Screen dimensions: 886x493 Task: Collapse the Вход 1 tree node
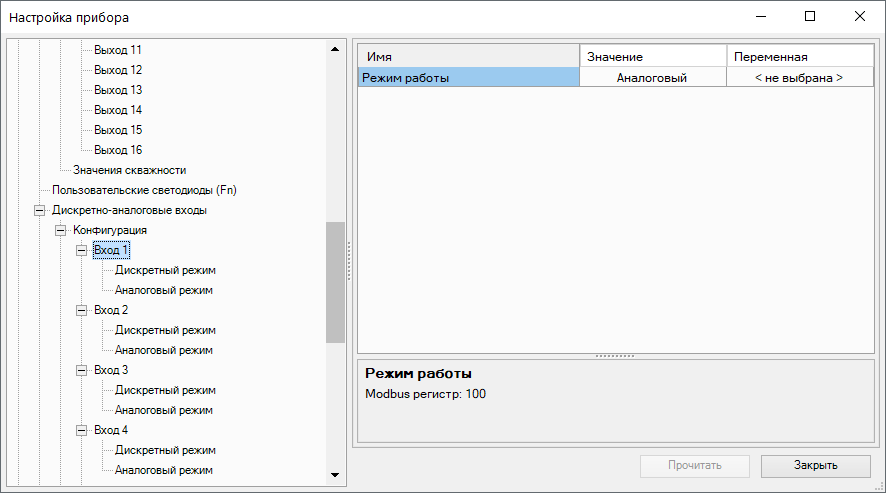coord(82,250)
